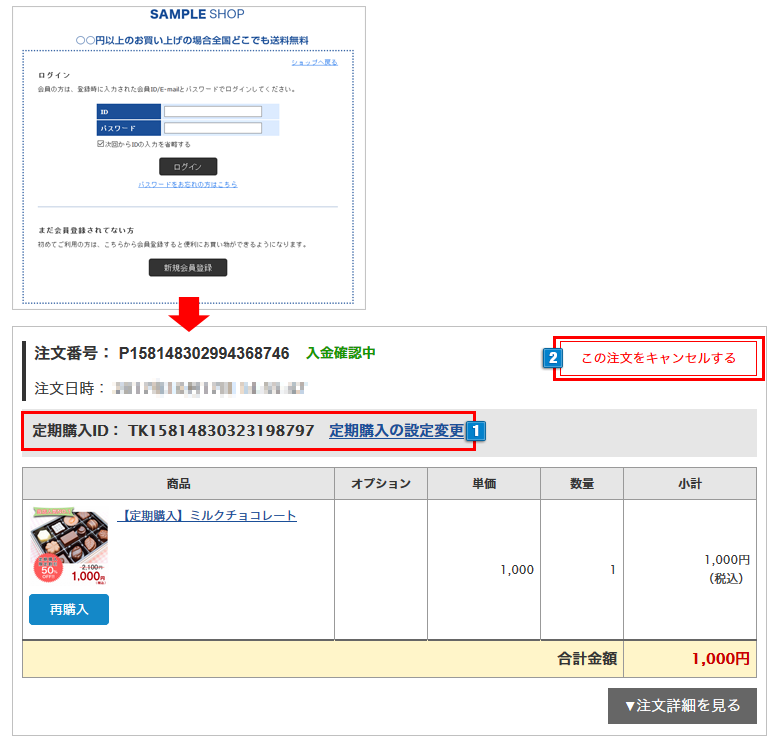Click the red downward arrow

[188, 312]
